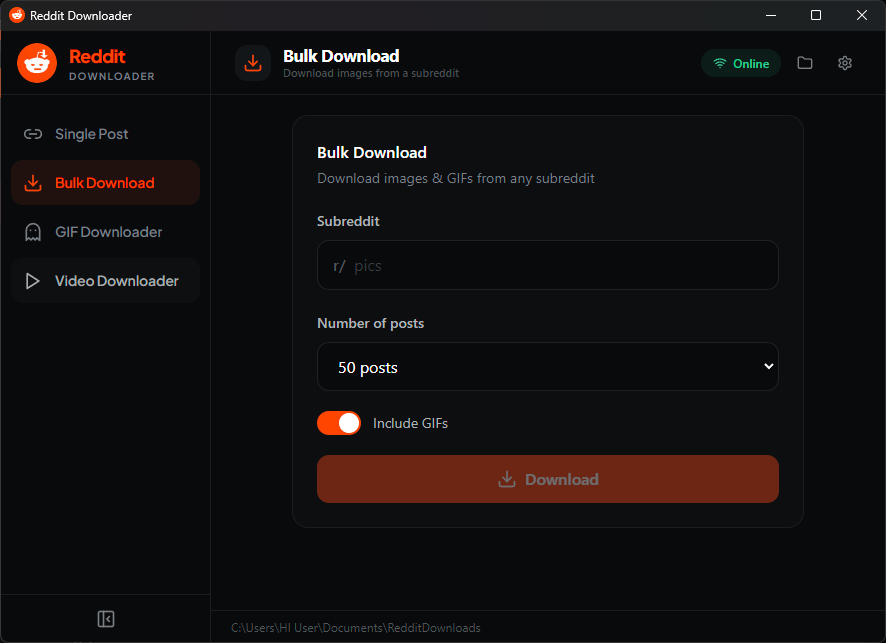This screenshot has height=643, width=886.
Task: Click 'Download images from a subreddit' subtitle
Action: coord(371,73)
